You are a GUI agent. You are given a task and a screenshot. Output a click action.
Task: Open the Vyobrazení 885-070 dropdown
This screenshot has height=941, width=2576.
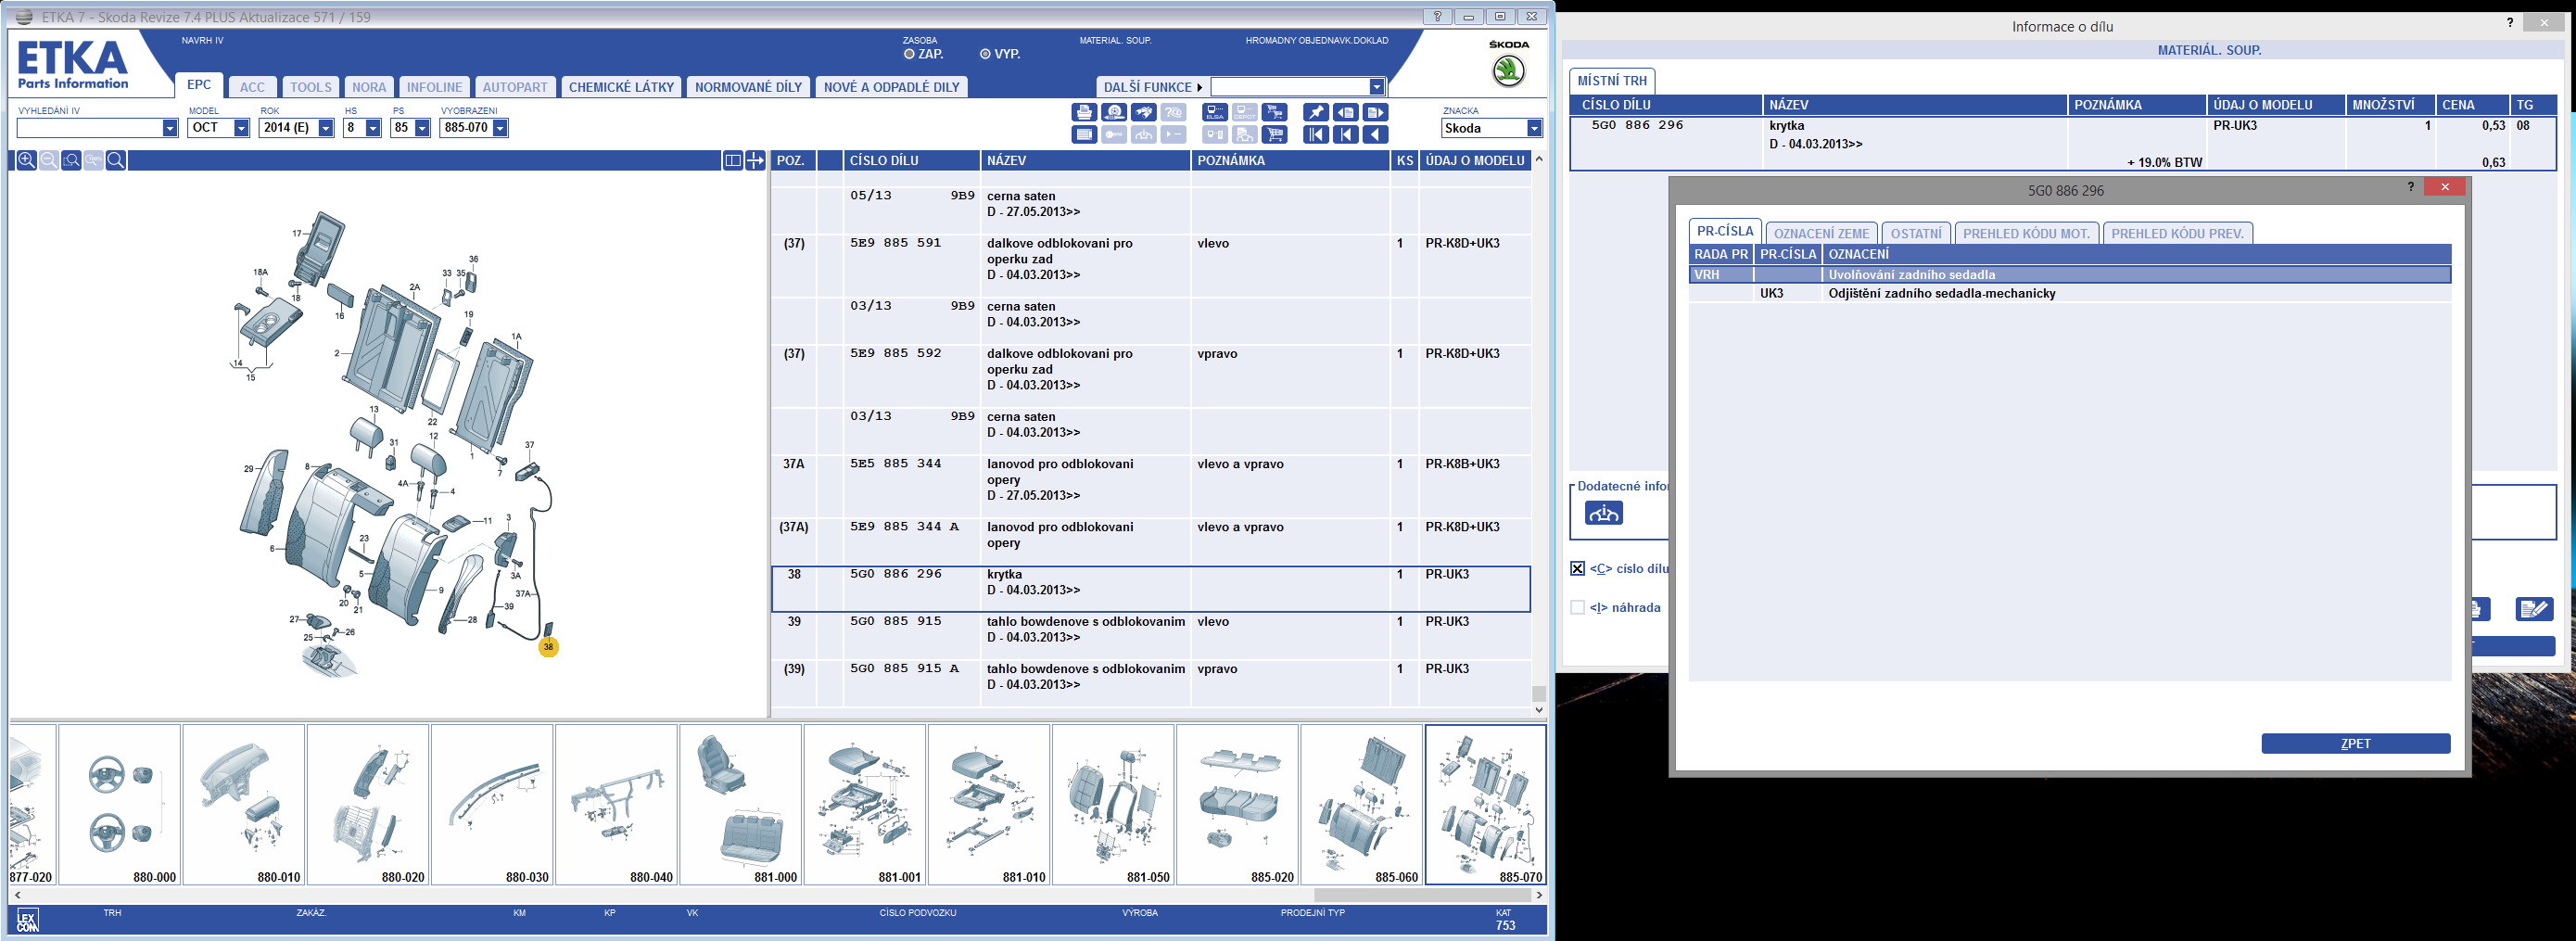coord(500,128)
